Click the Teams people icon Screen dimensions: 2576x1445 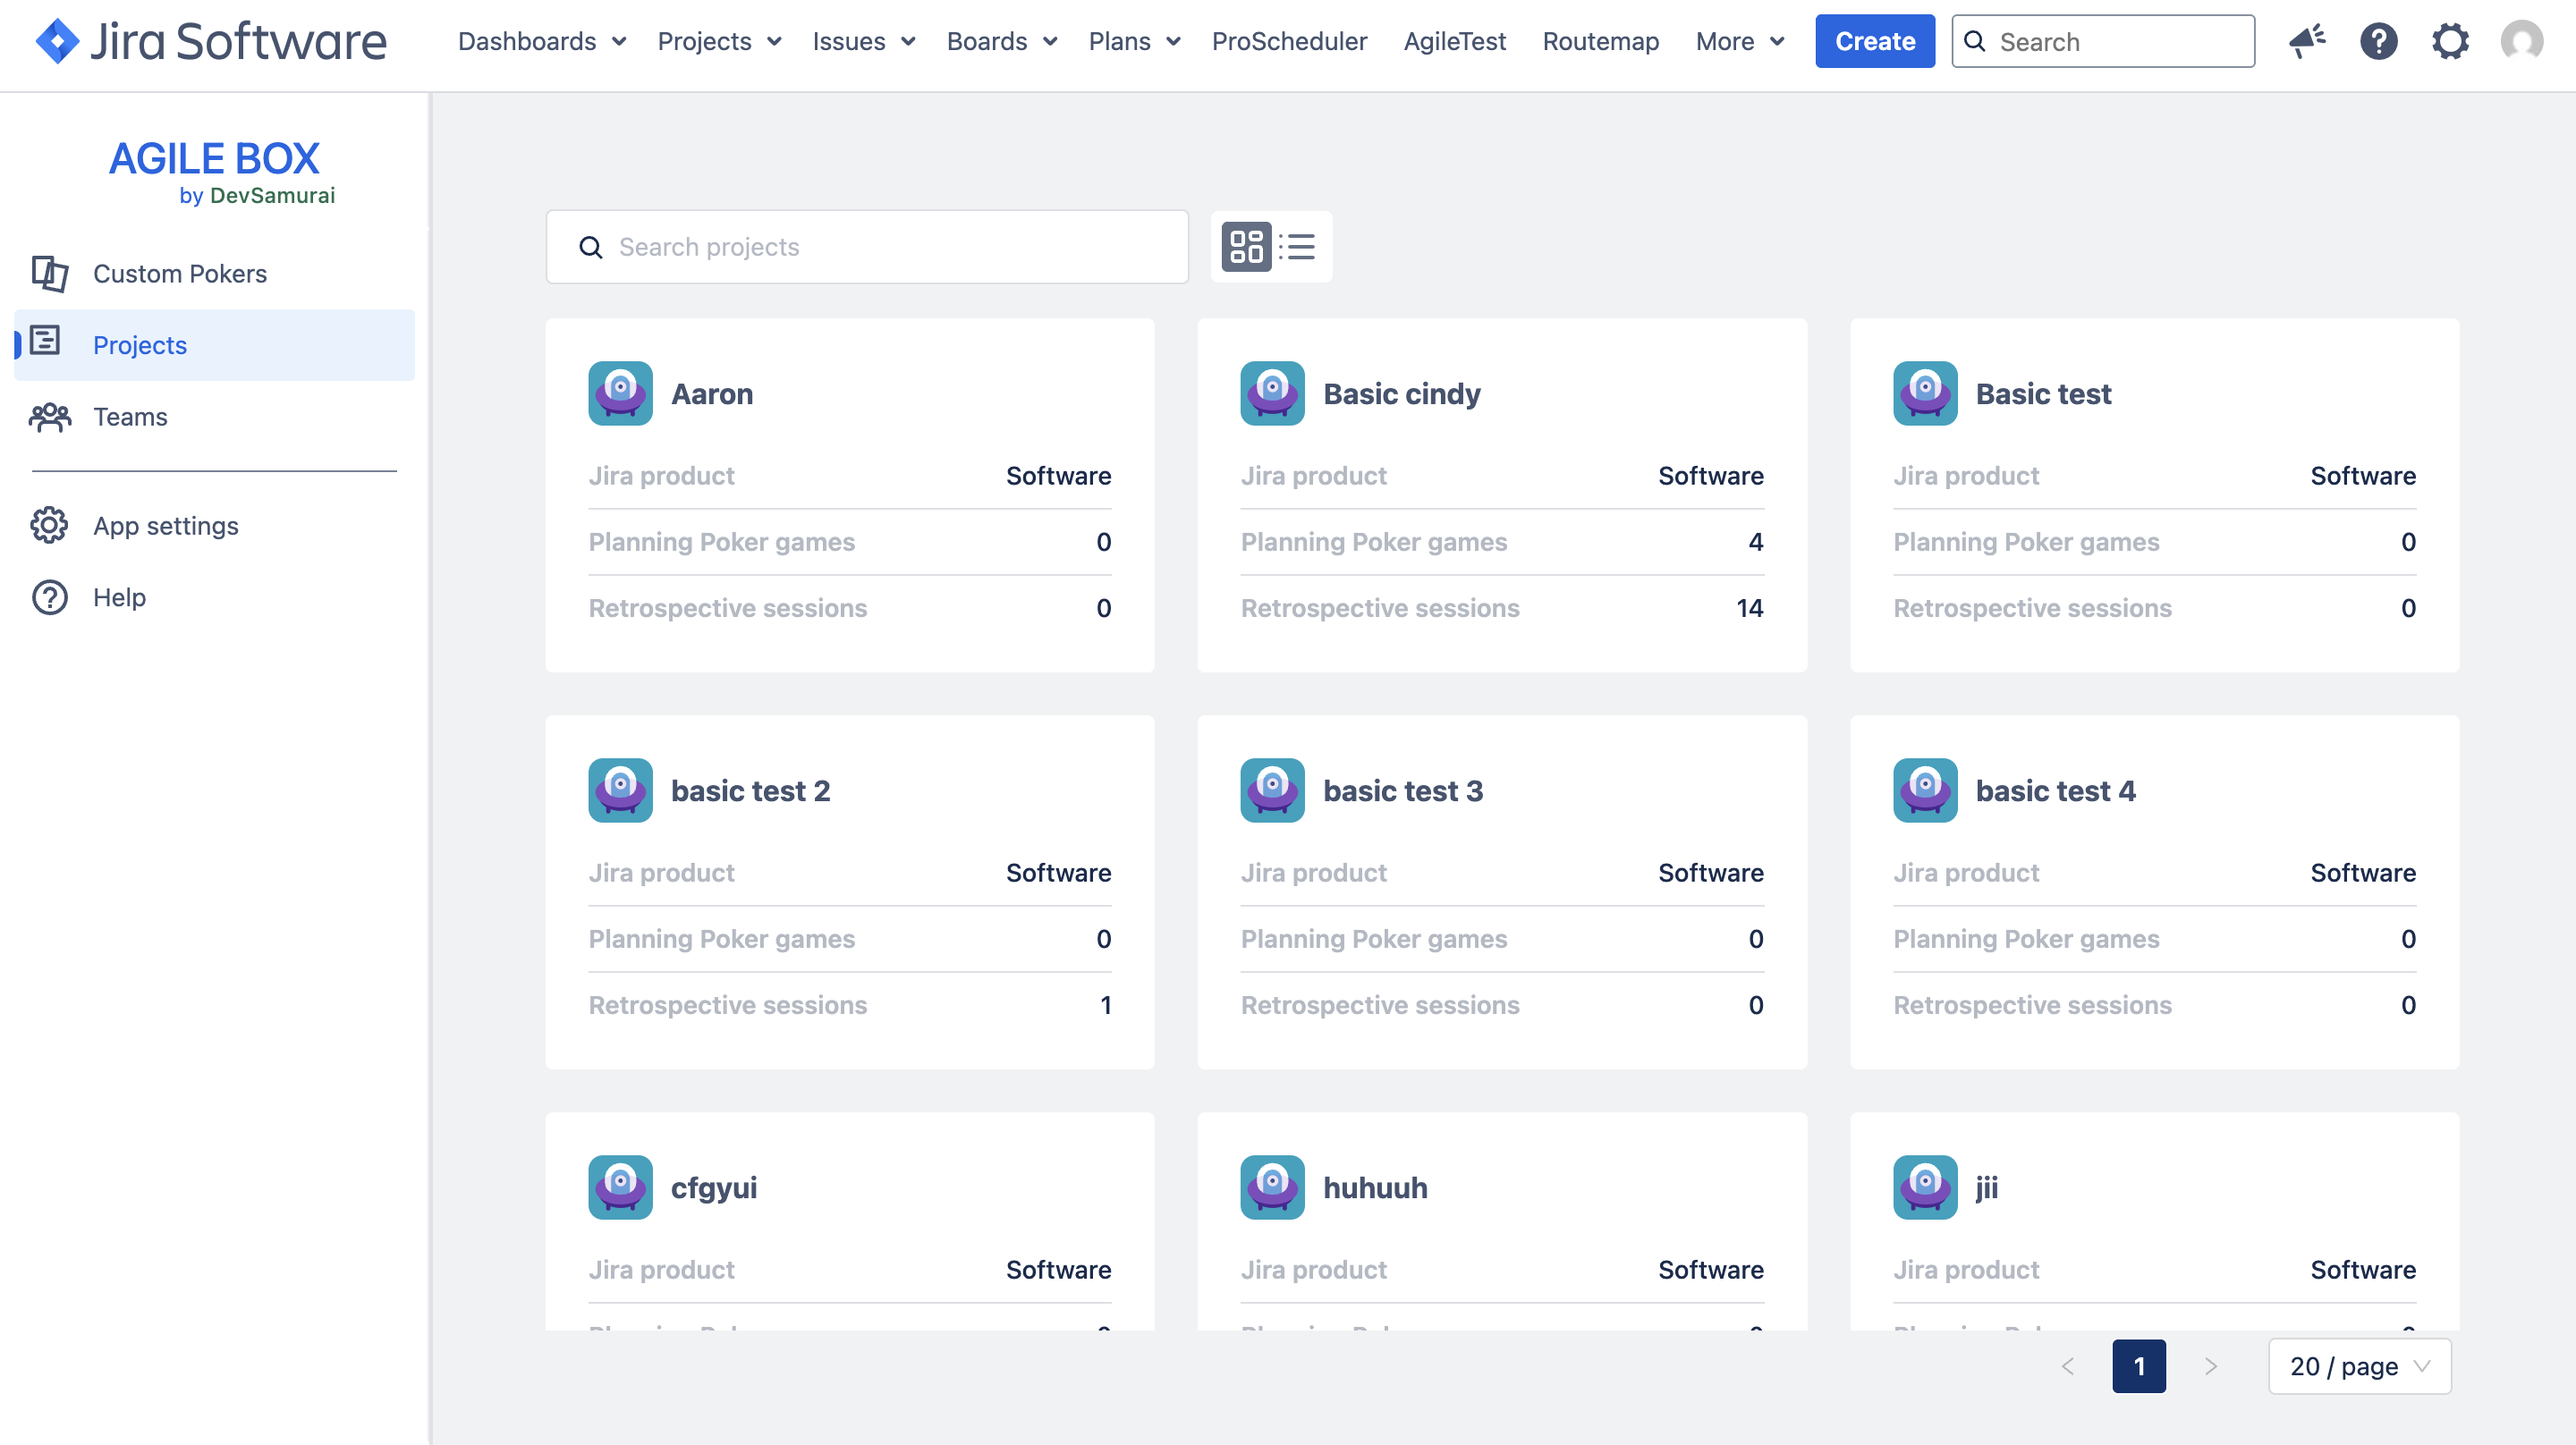49,416
